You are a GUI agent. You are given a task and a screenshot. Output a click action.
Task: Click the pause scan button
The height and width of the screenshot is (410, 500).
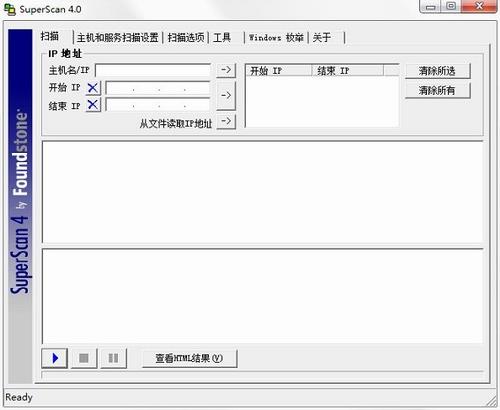pyautogui.click(x=113, y=358)
